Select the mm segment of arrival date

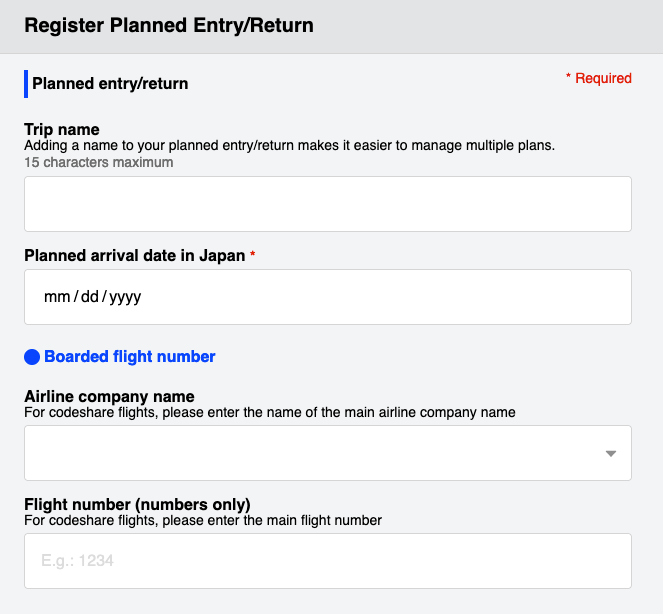coord(57,297)
